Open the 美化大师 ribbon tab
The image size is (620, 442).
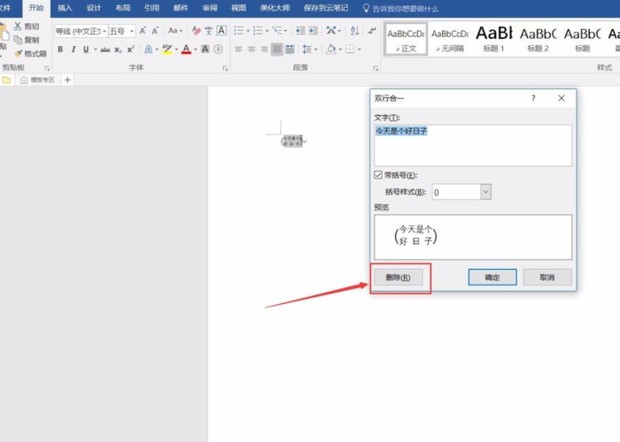275,8
